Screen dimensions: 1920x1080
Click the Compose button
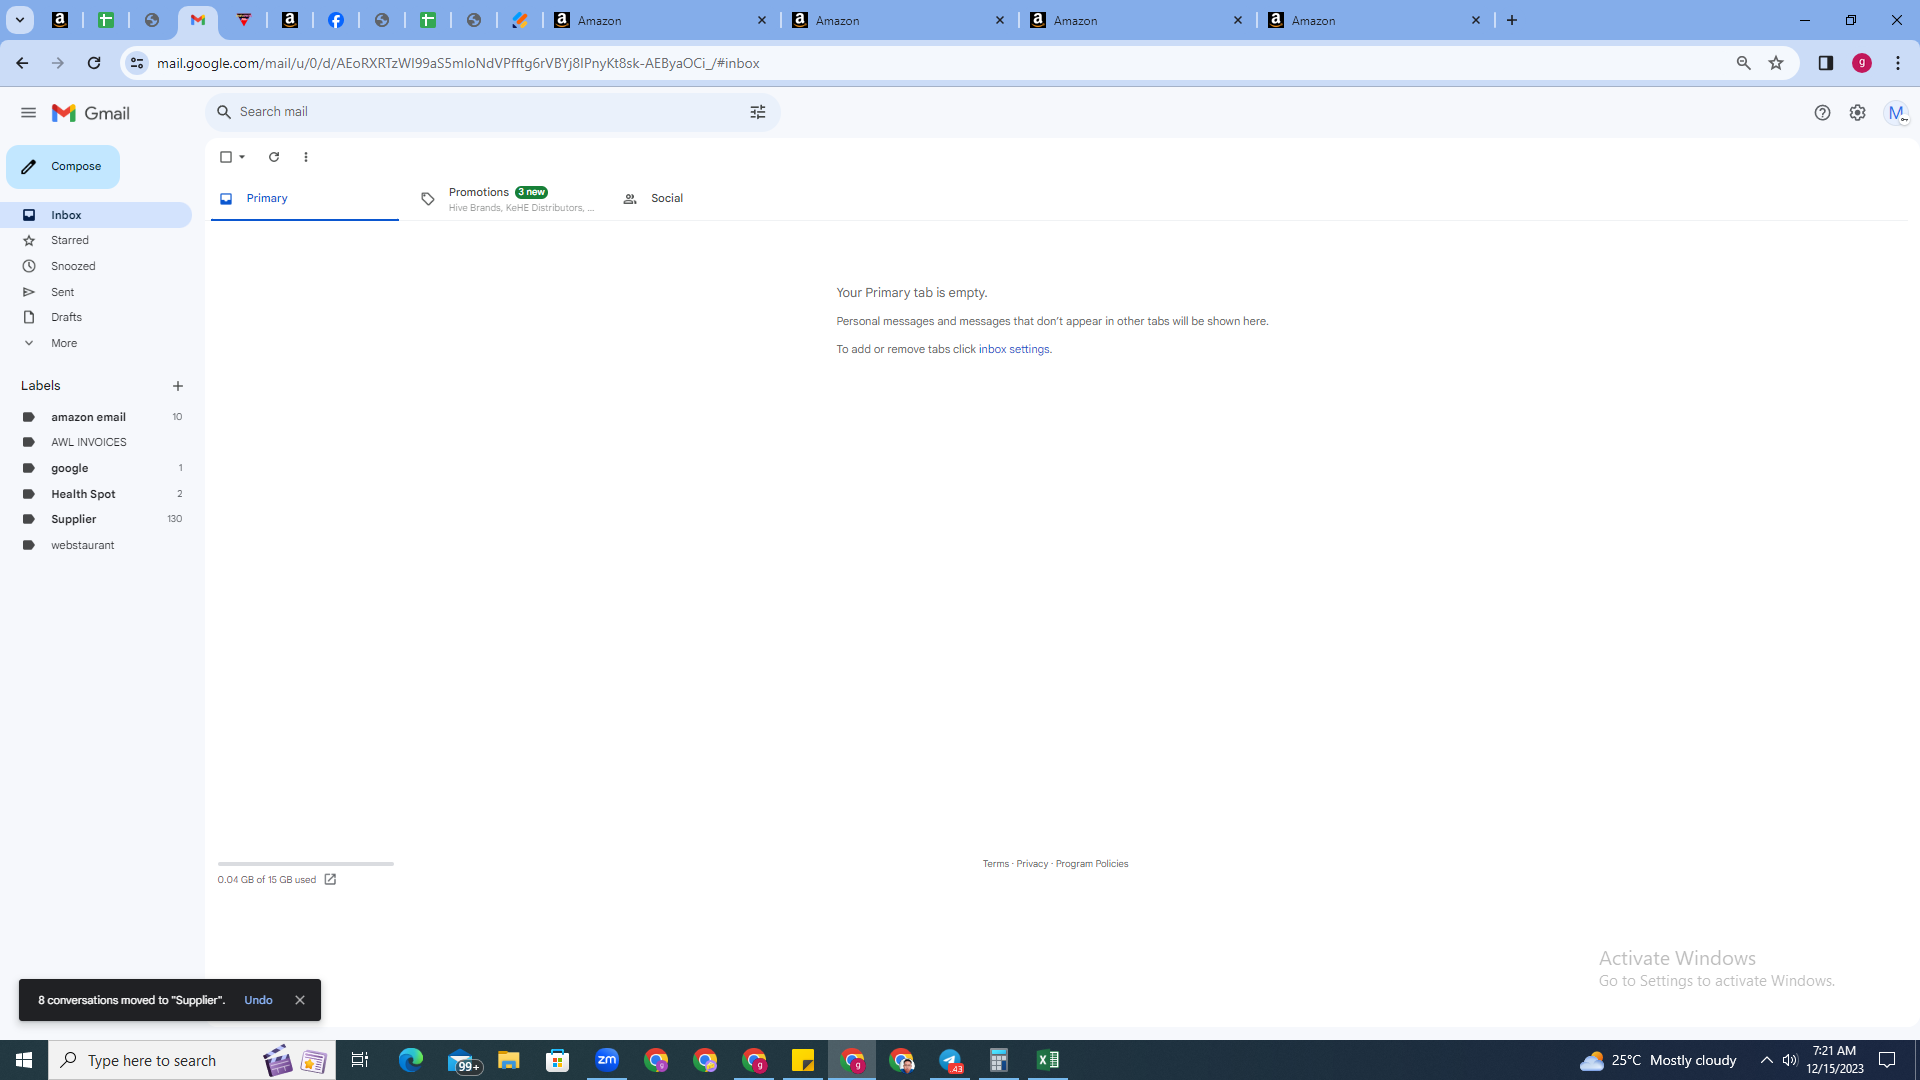tap(63, 167)
